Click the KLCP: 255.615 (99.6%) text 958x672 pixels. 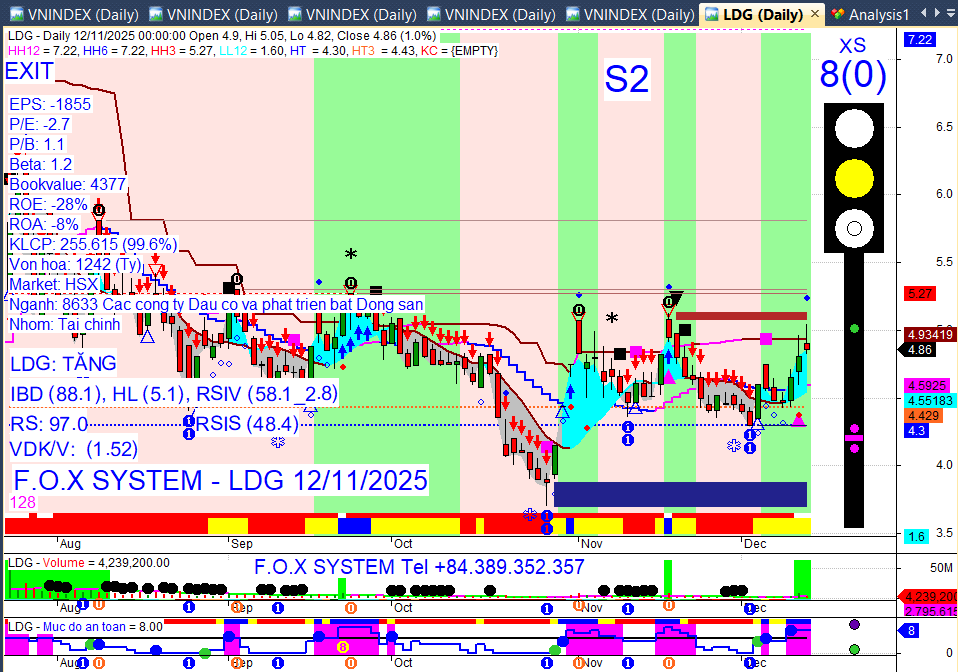pos(93,245)
